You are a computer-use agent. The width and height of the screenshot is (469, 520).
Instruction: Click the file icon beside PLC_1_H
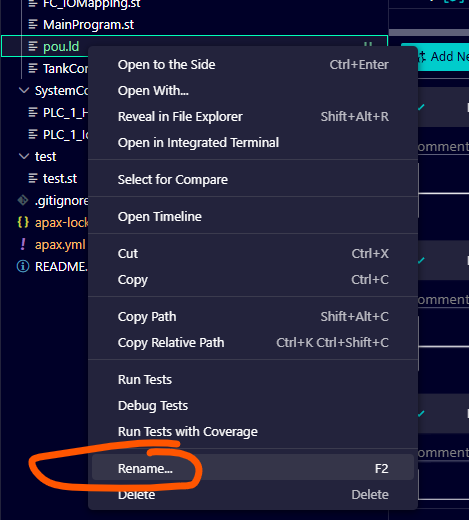[33, 112]
